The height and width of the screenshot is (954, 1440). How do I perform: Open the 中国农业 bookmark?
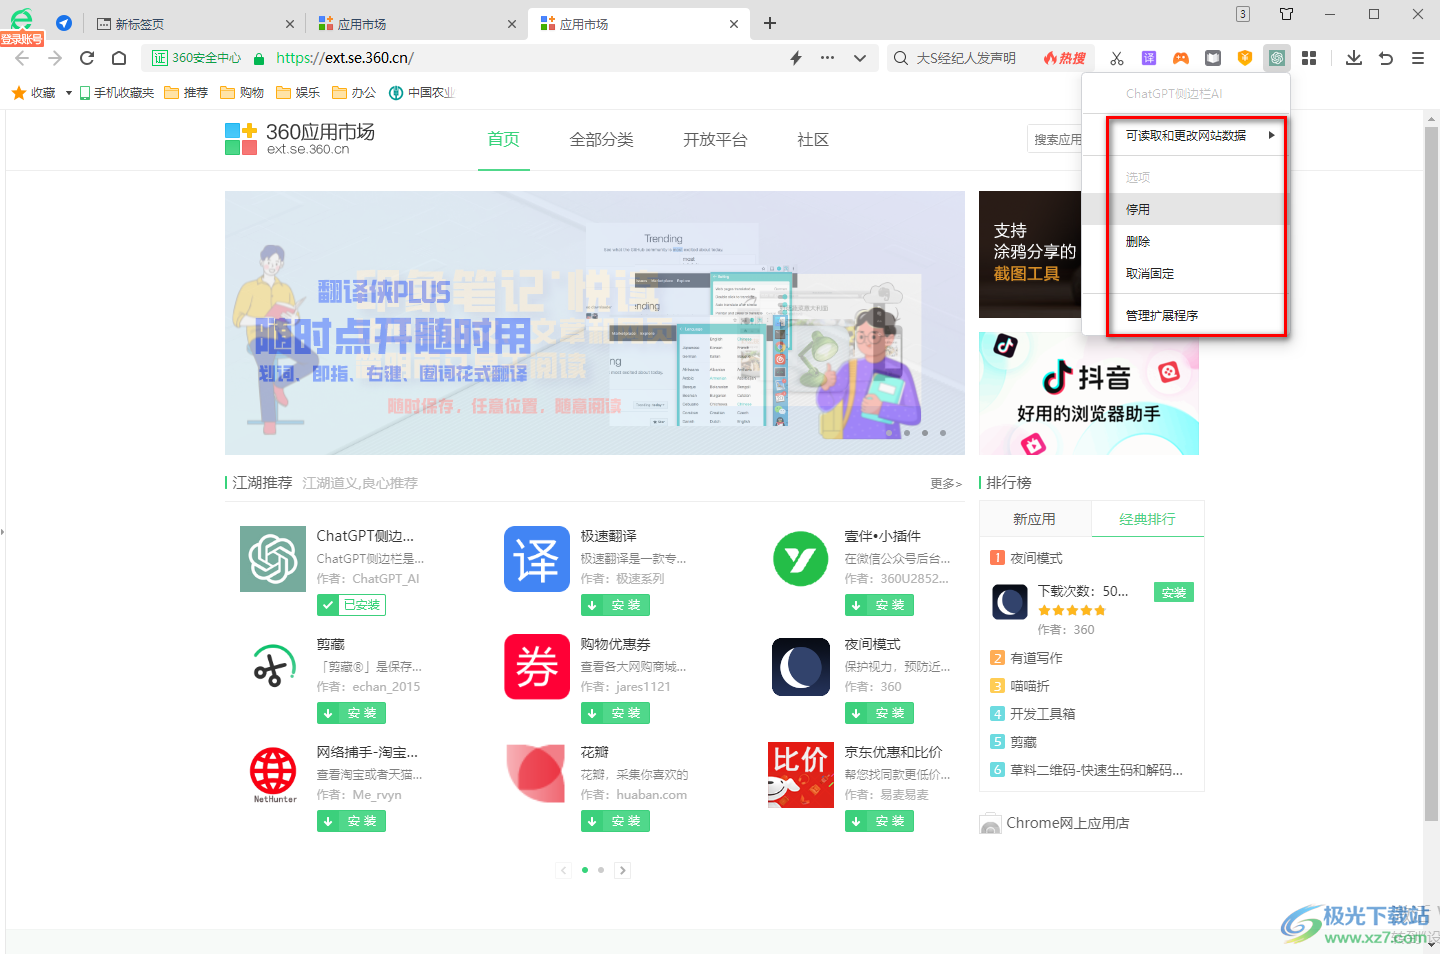click(422, 93)
